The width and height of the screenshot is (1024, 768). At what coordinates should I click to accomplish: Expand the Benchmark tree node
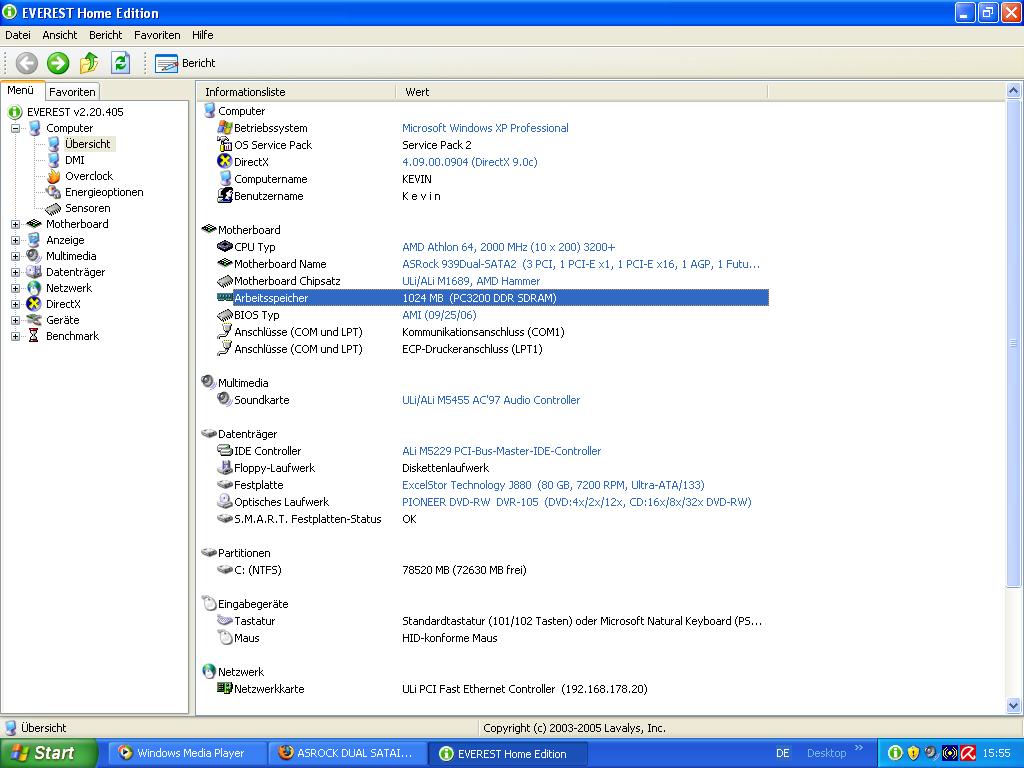[15, 336]
